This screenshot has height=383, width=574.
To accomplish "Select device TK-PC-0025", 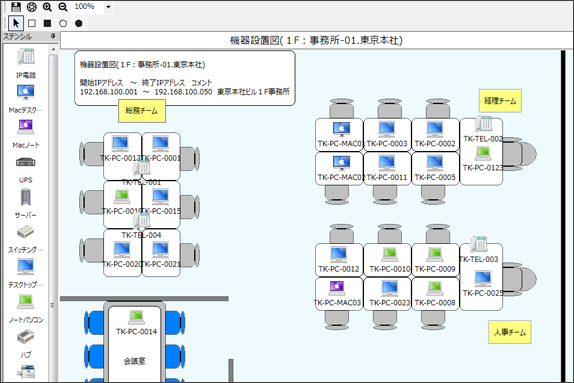I will tap(483, 278).
